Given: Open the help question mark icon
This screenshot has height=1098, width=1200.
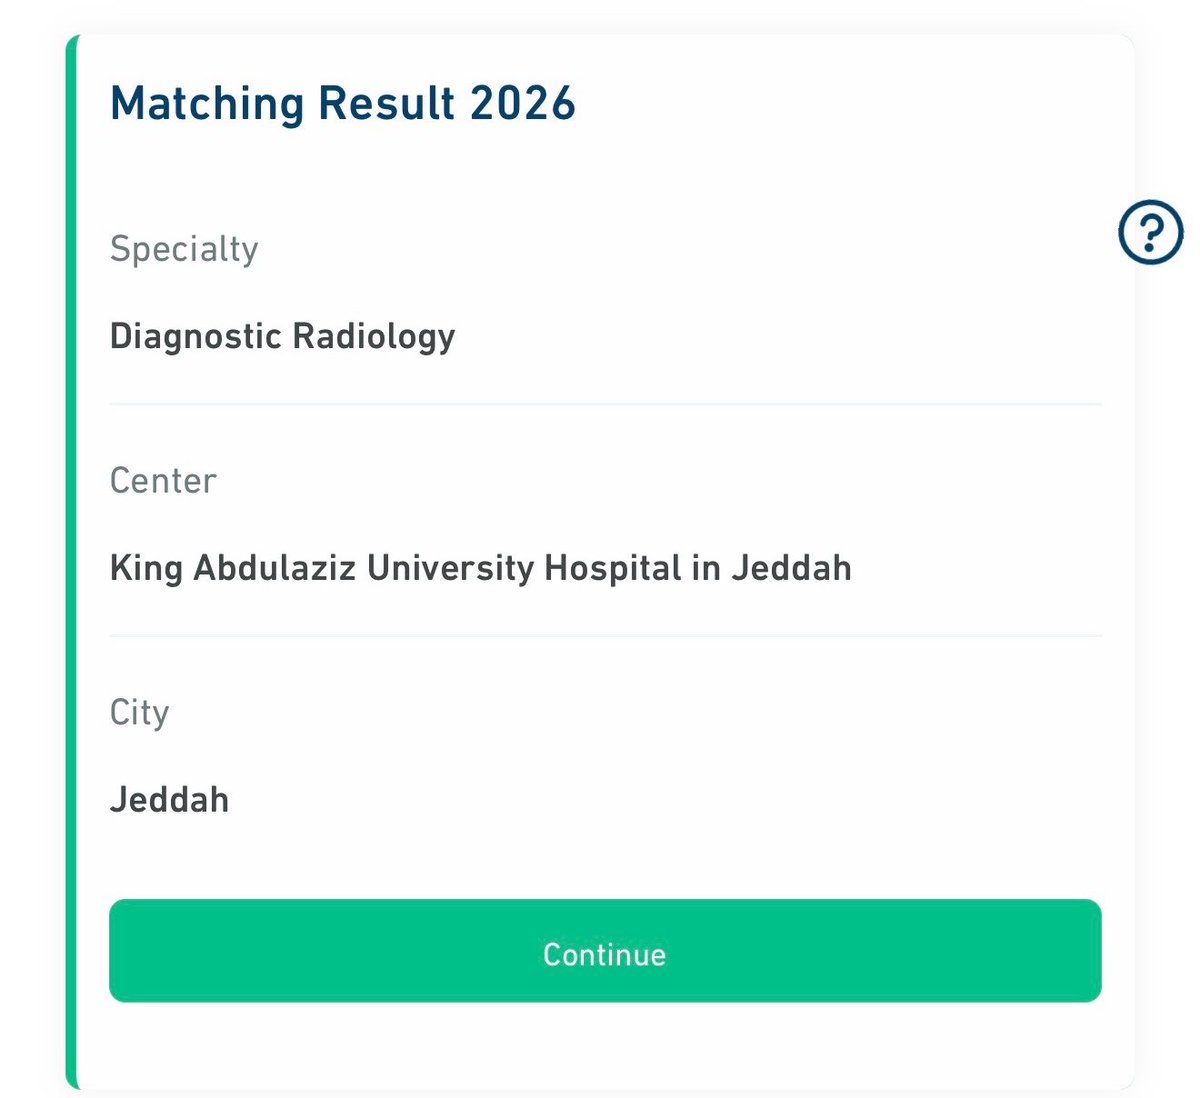Looking at the screenshot, I should [1150, 232].
